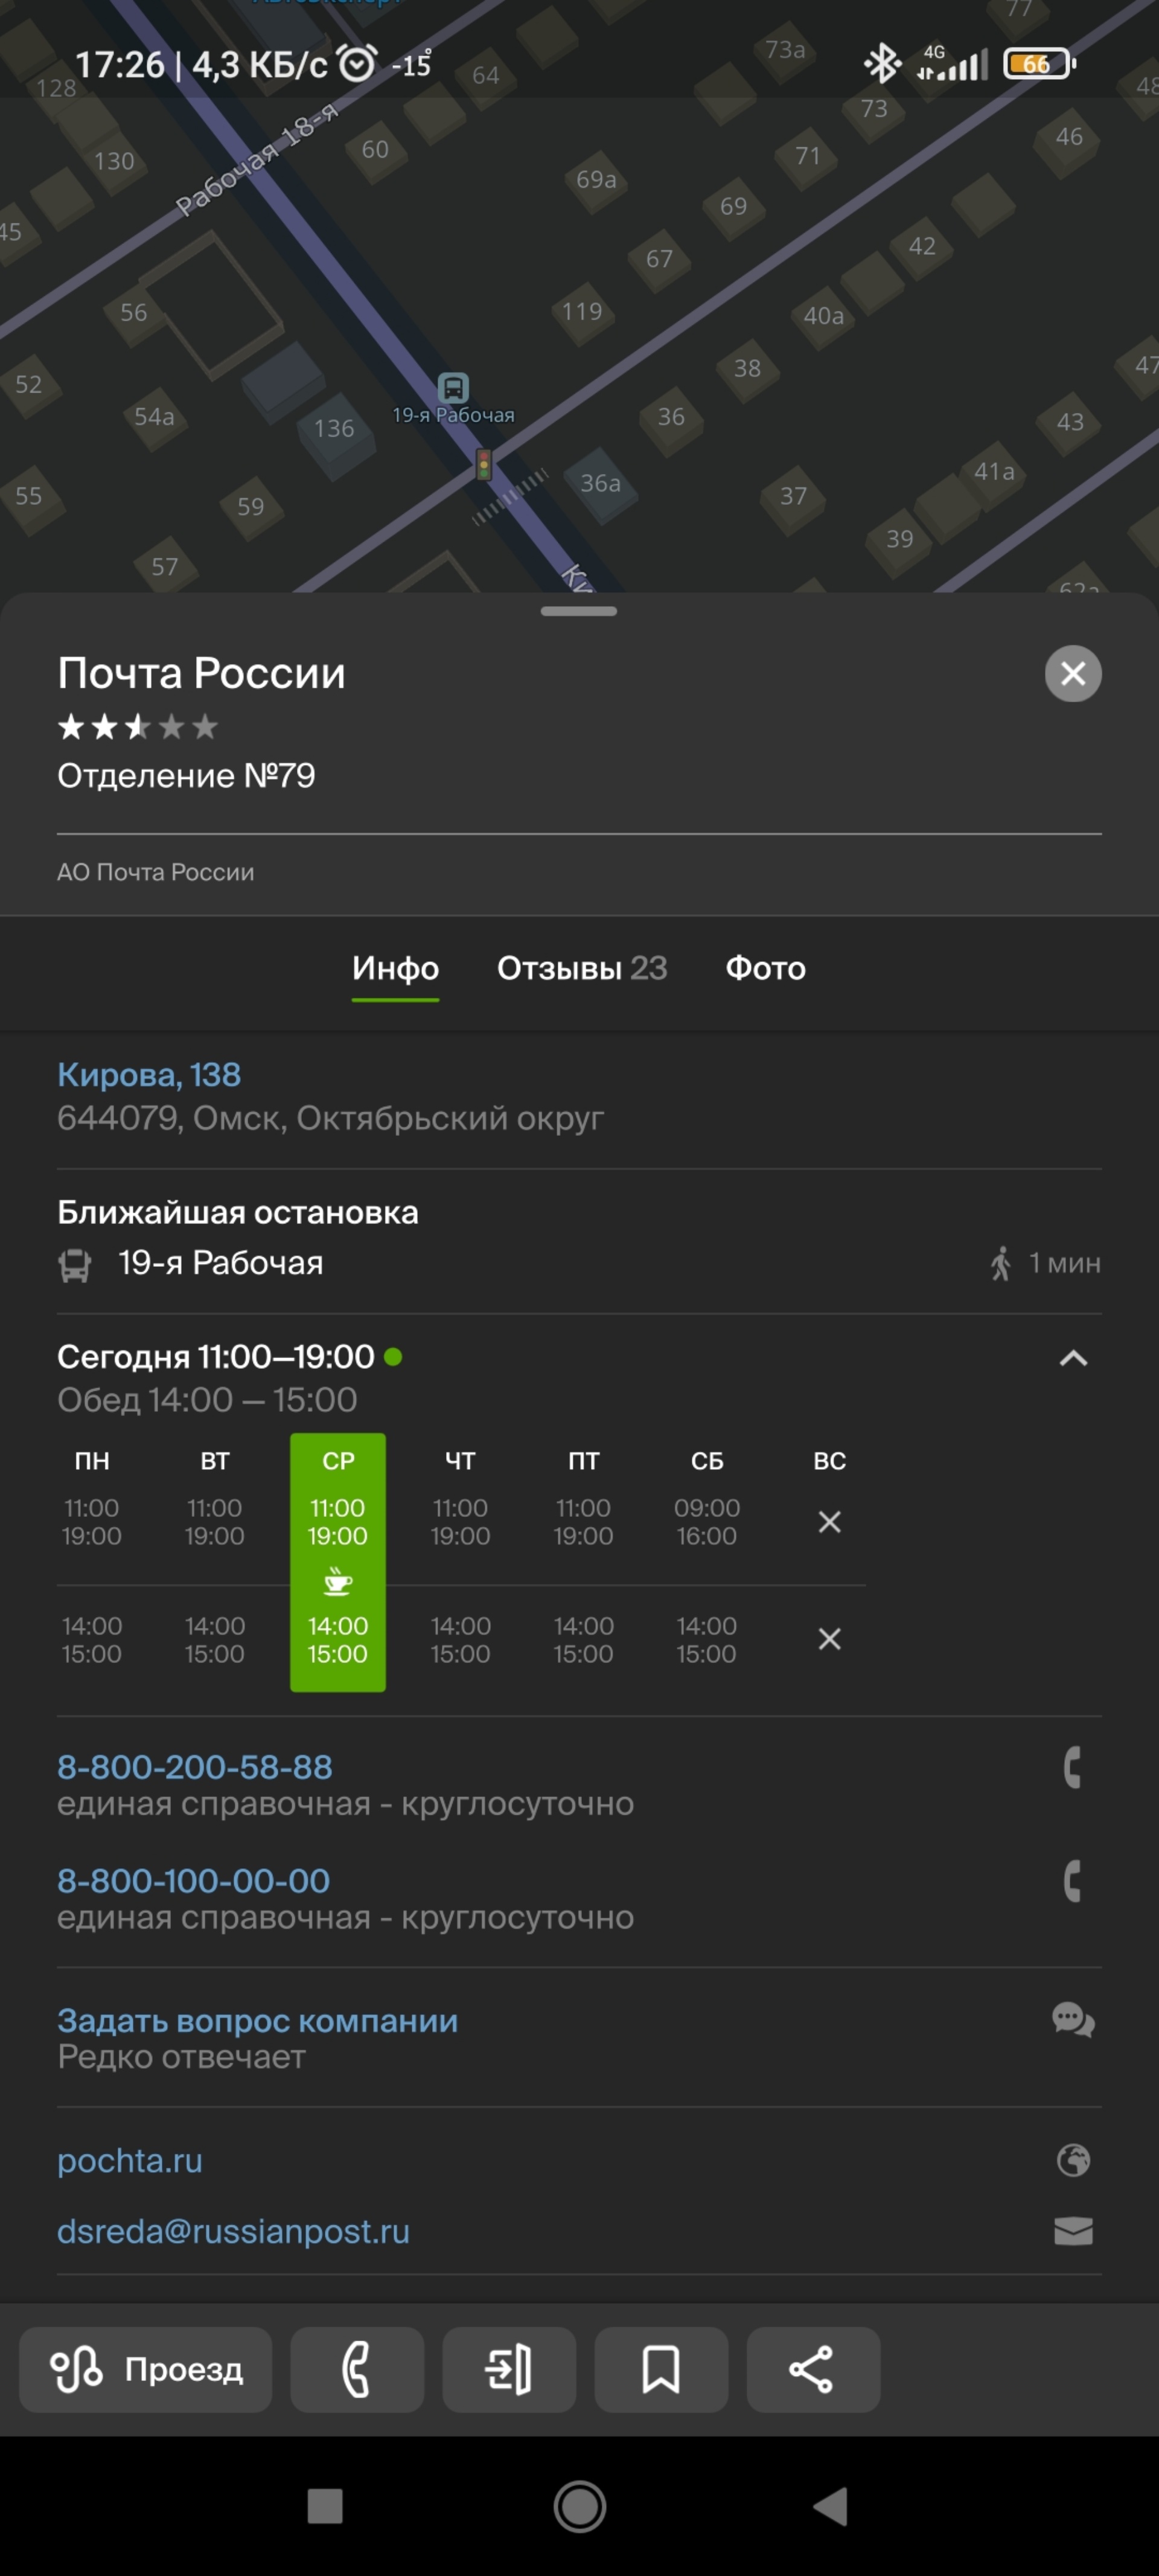
Task: Tap ВС closed cross mark
Action: (x=829, y=1522)
